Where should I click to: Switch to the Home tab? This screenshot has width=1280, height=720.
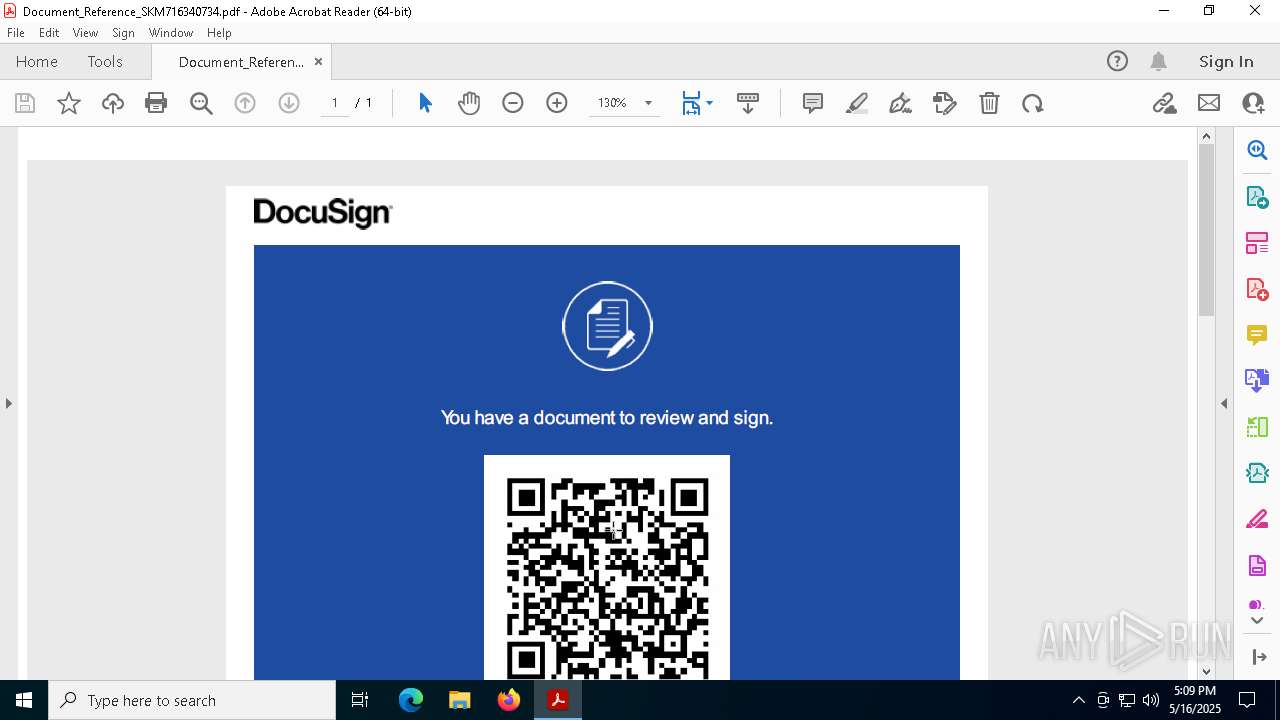[x=37, y=61]
